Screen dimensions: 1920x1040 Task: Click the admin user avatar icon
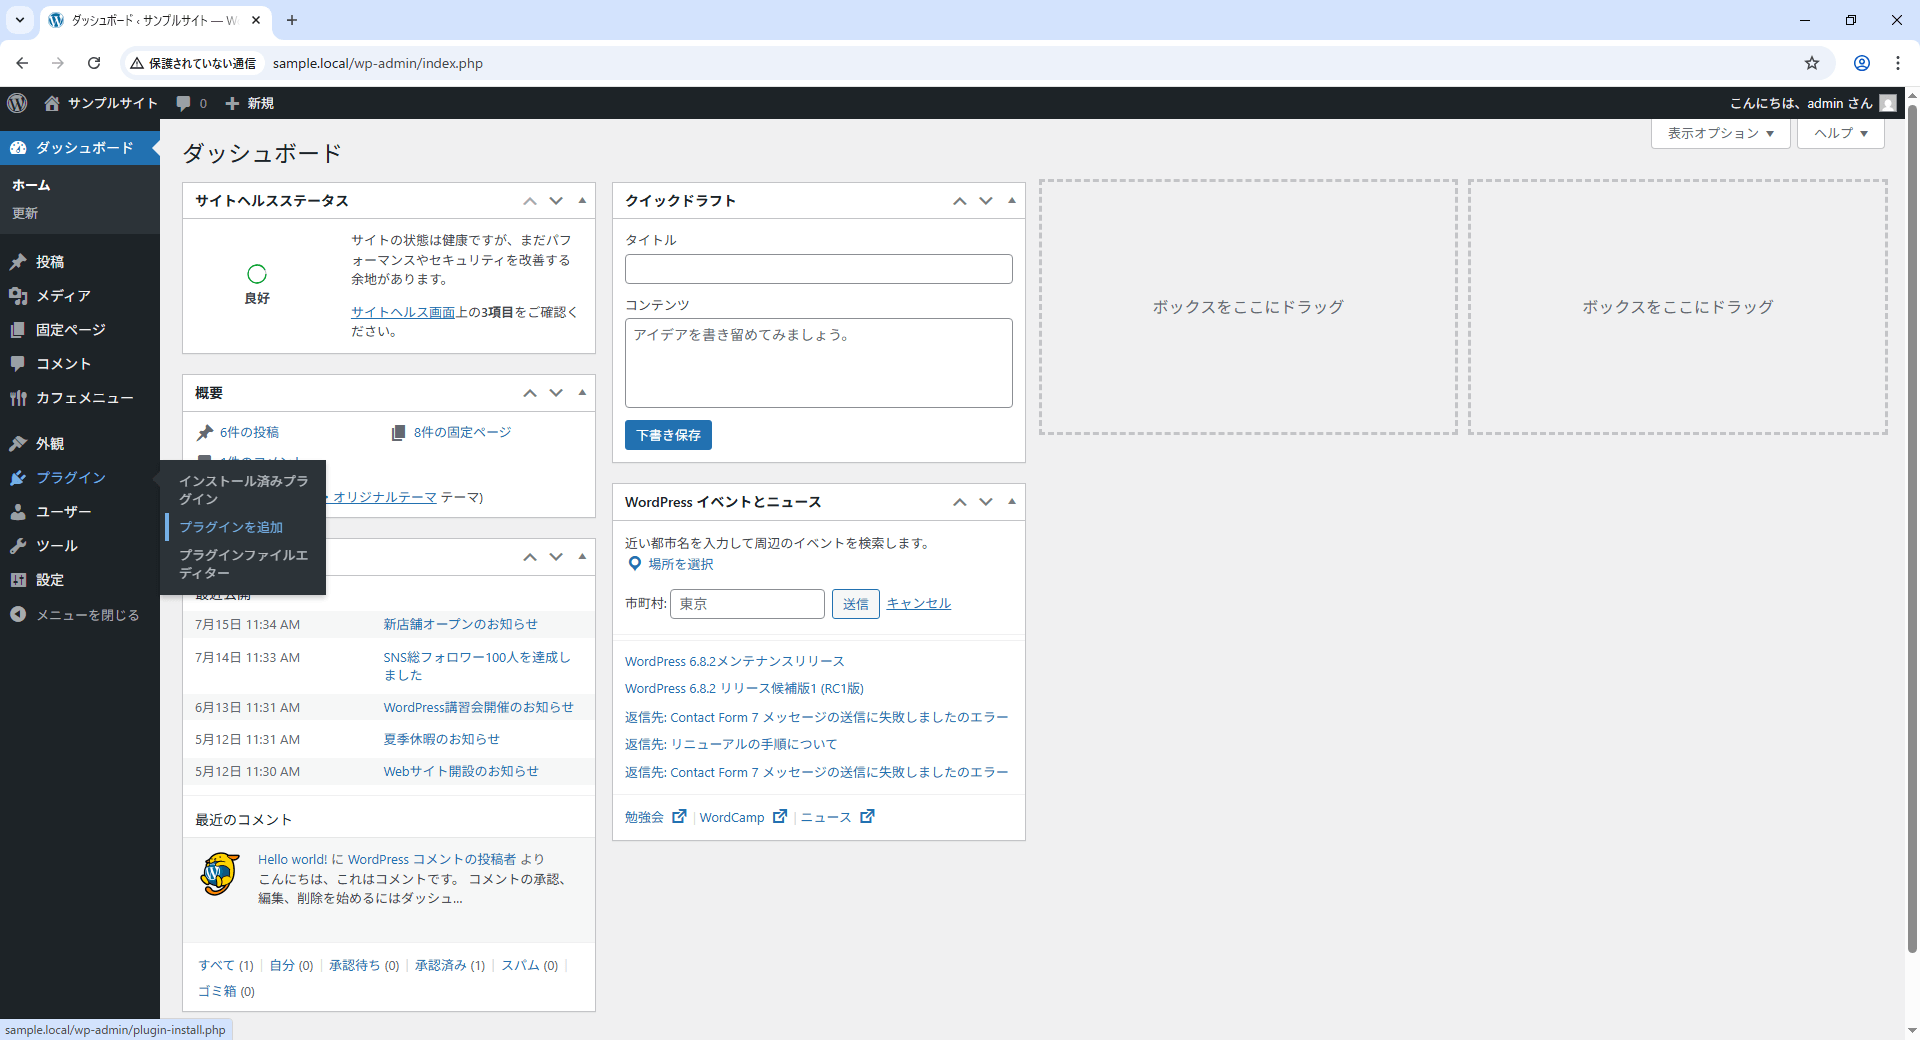point(1888,103)
